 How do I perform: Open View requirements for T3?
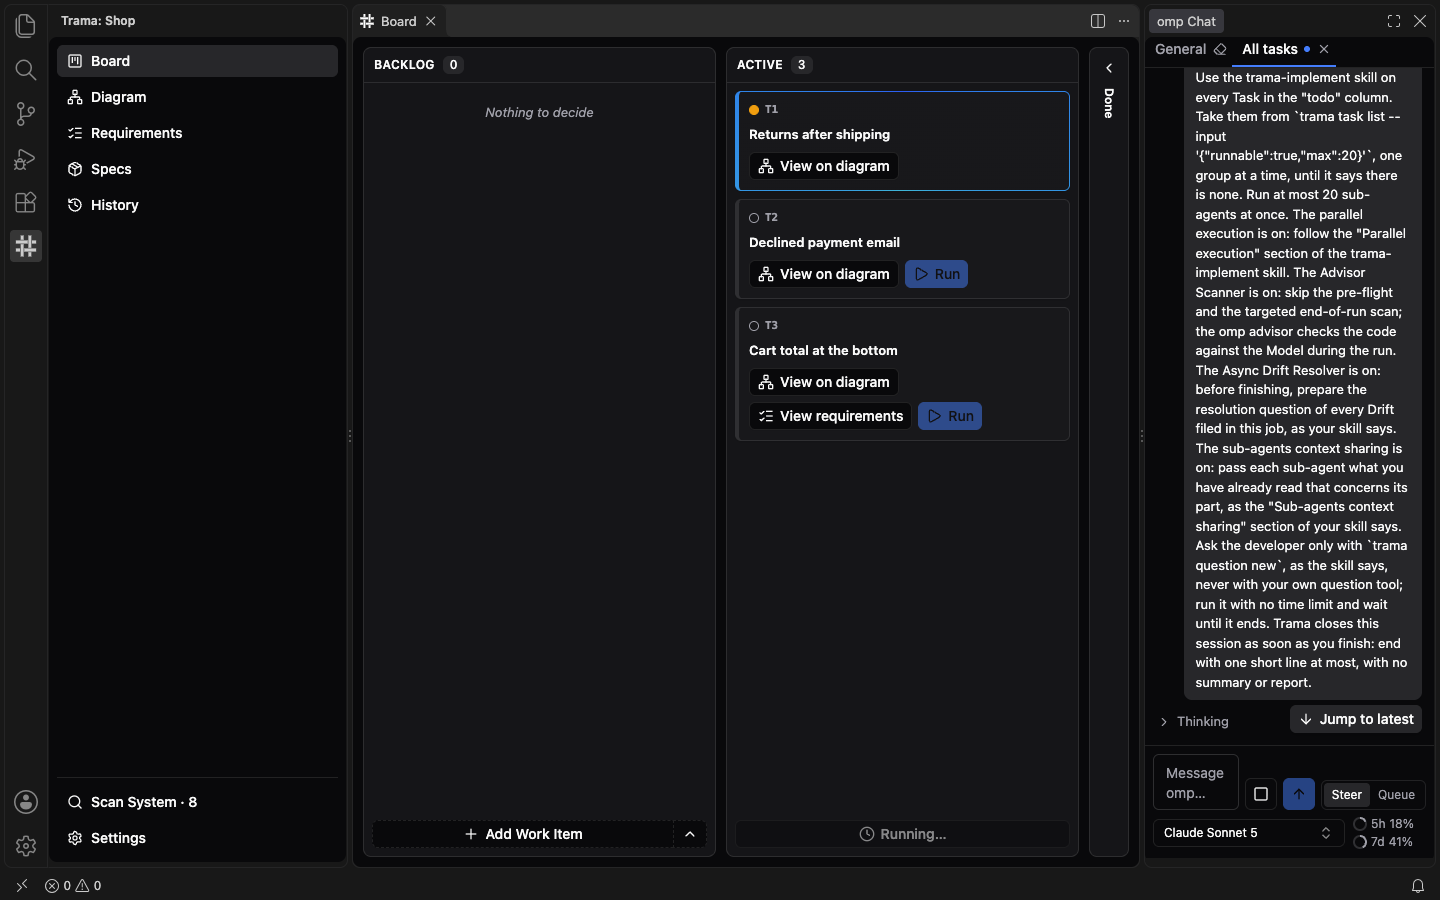pos(831,416)
